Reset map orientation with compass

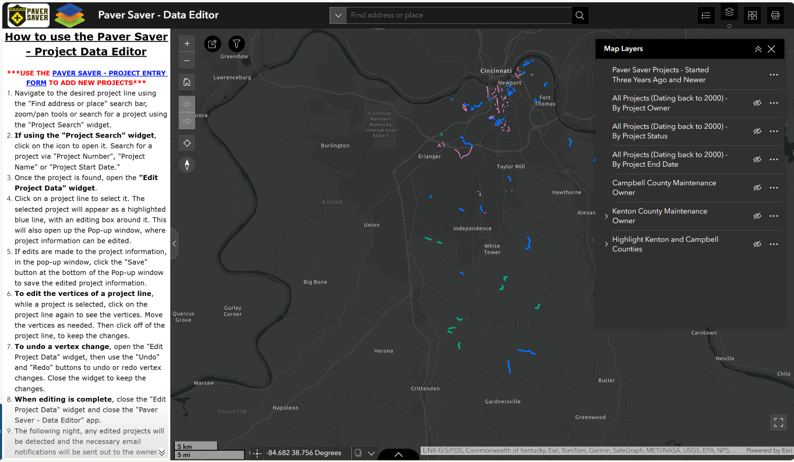click(x=187, y=165)
